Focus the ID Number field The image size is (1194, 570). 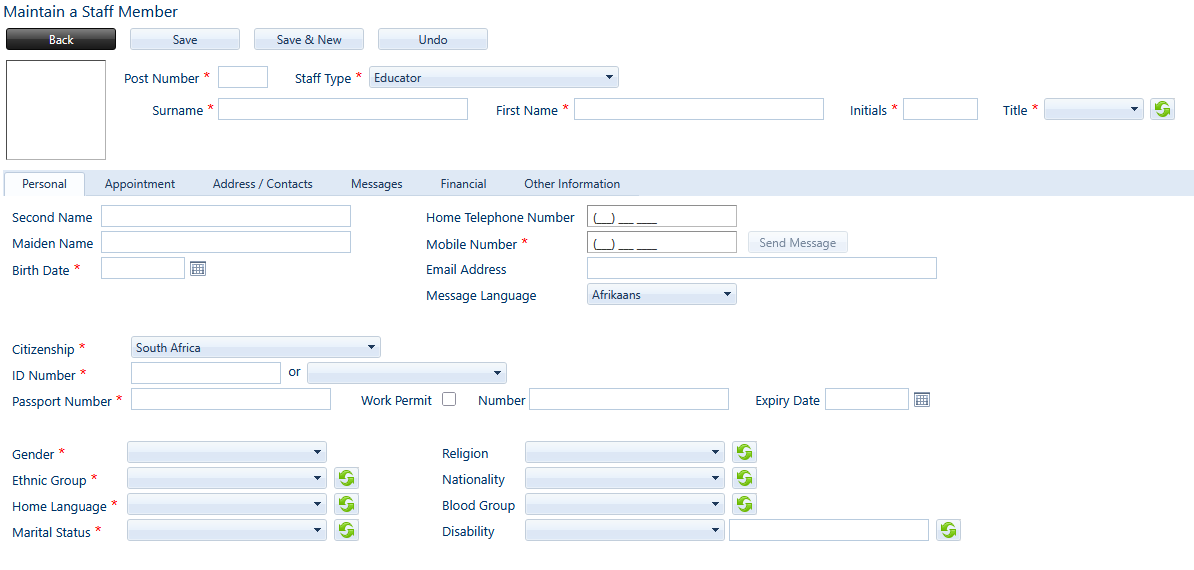(206, 373)
